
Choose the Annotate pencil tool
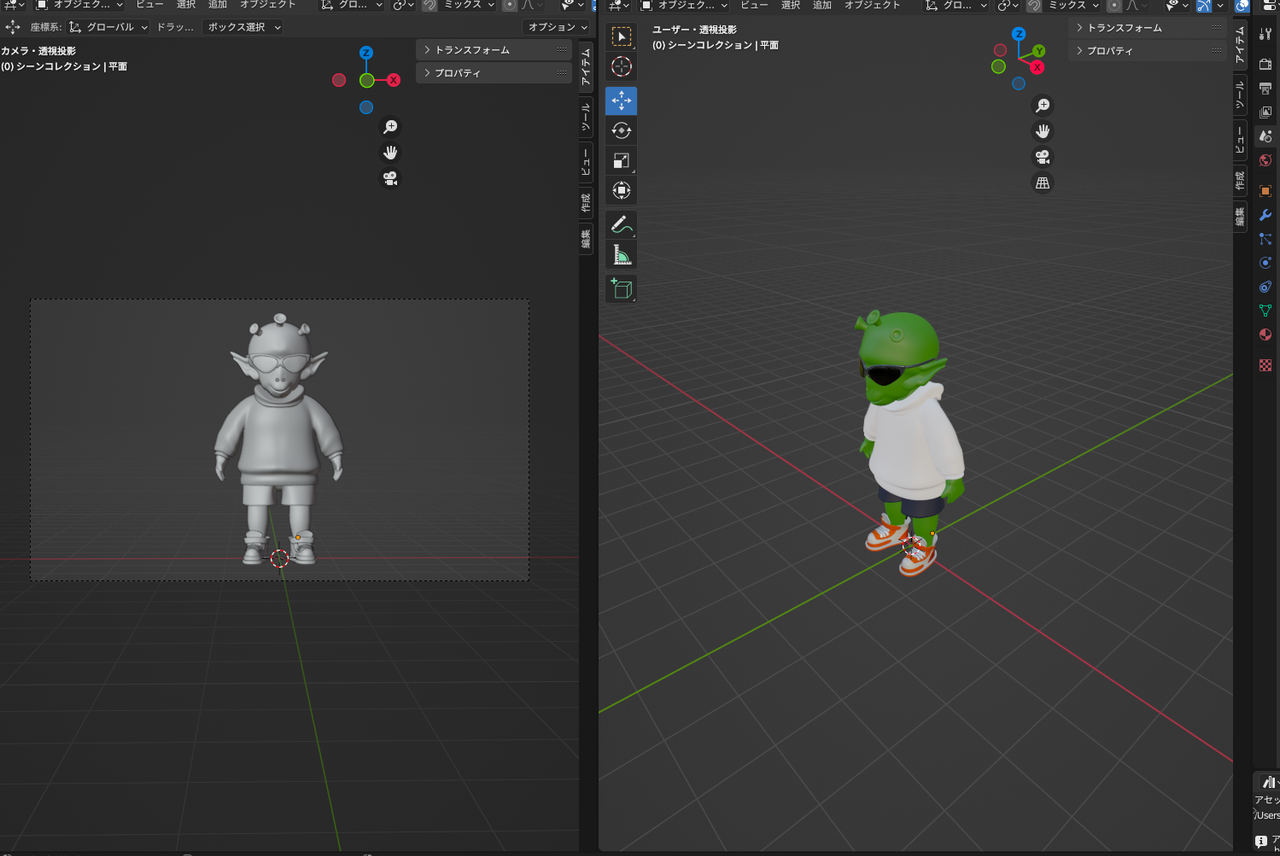pos(621,225)
